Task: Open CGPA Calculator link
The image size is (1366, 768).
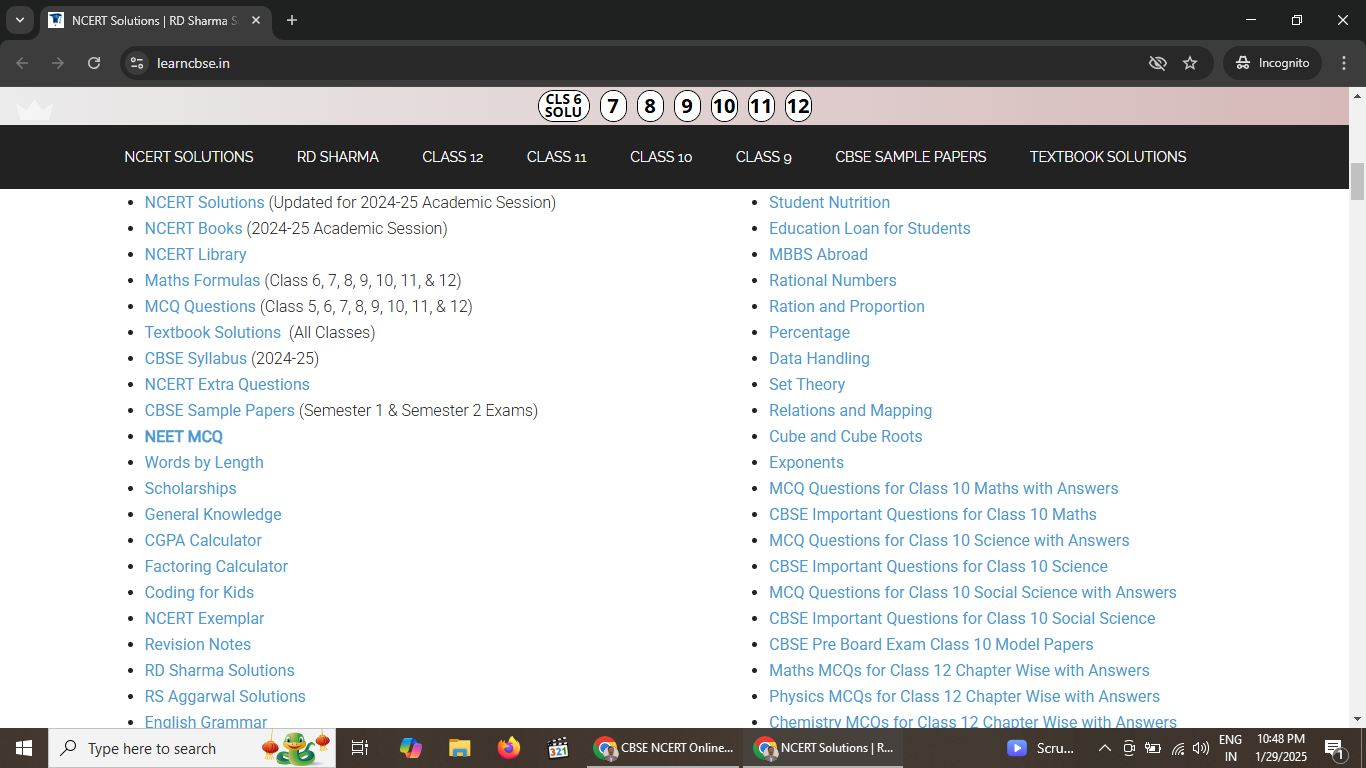Action: tap(203, 540)
